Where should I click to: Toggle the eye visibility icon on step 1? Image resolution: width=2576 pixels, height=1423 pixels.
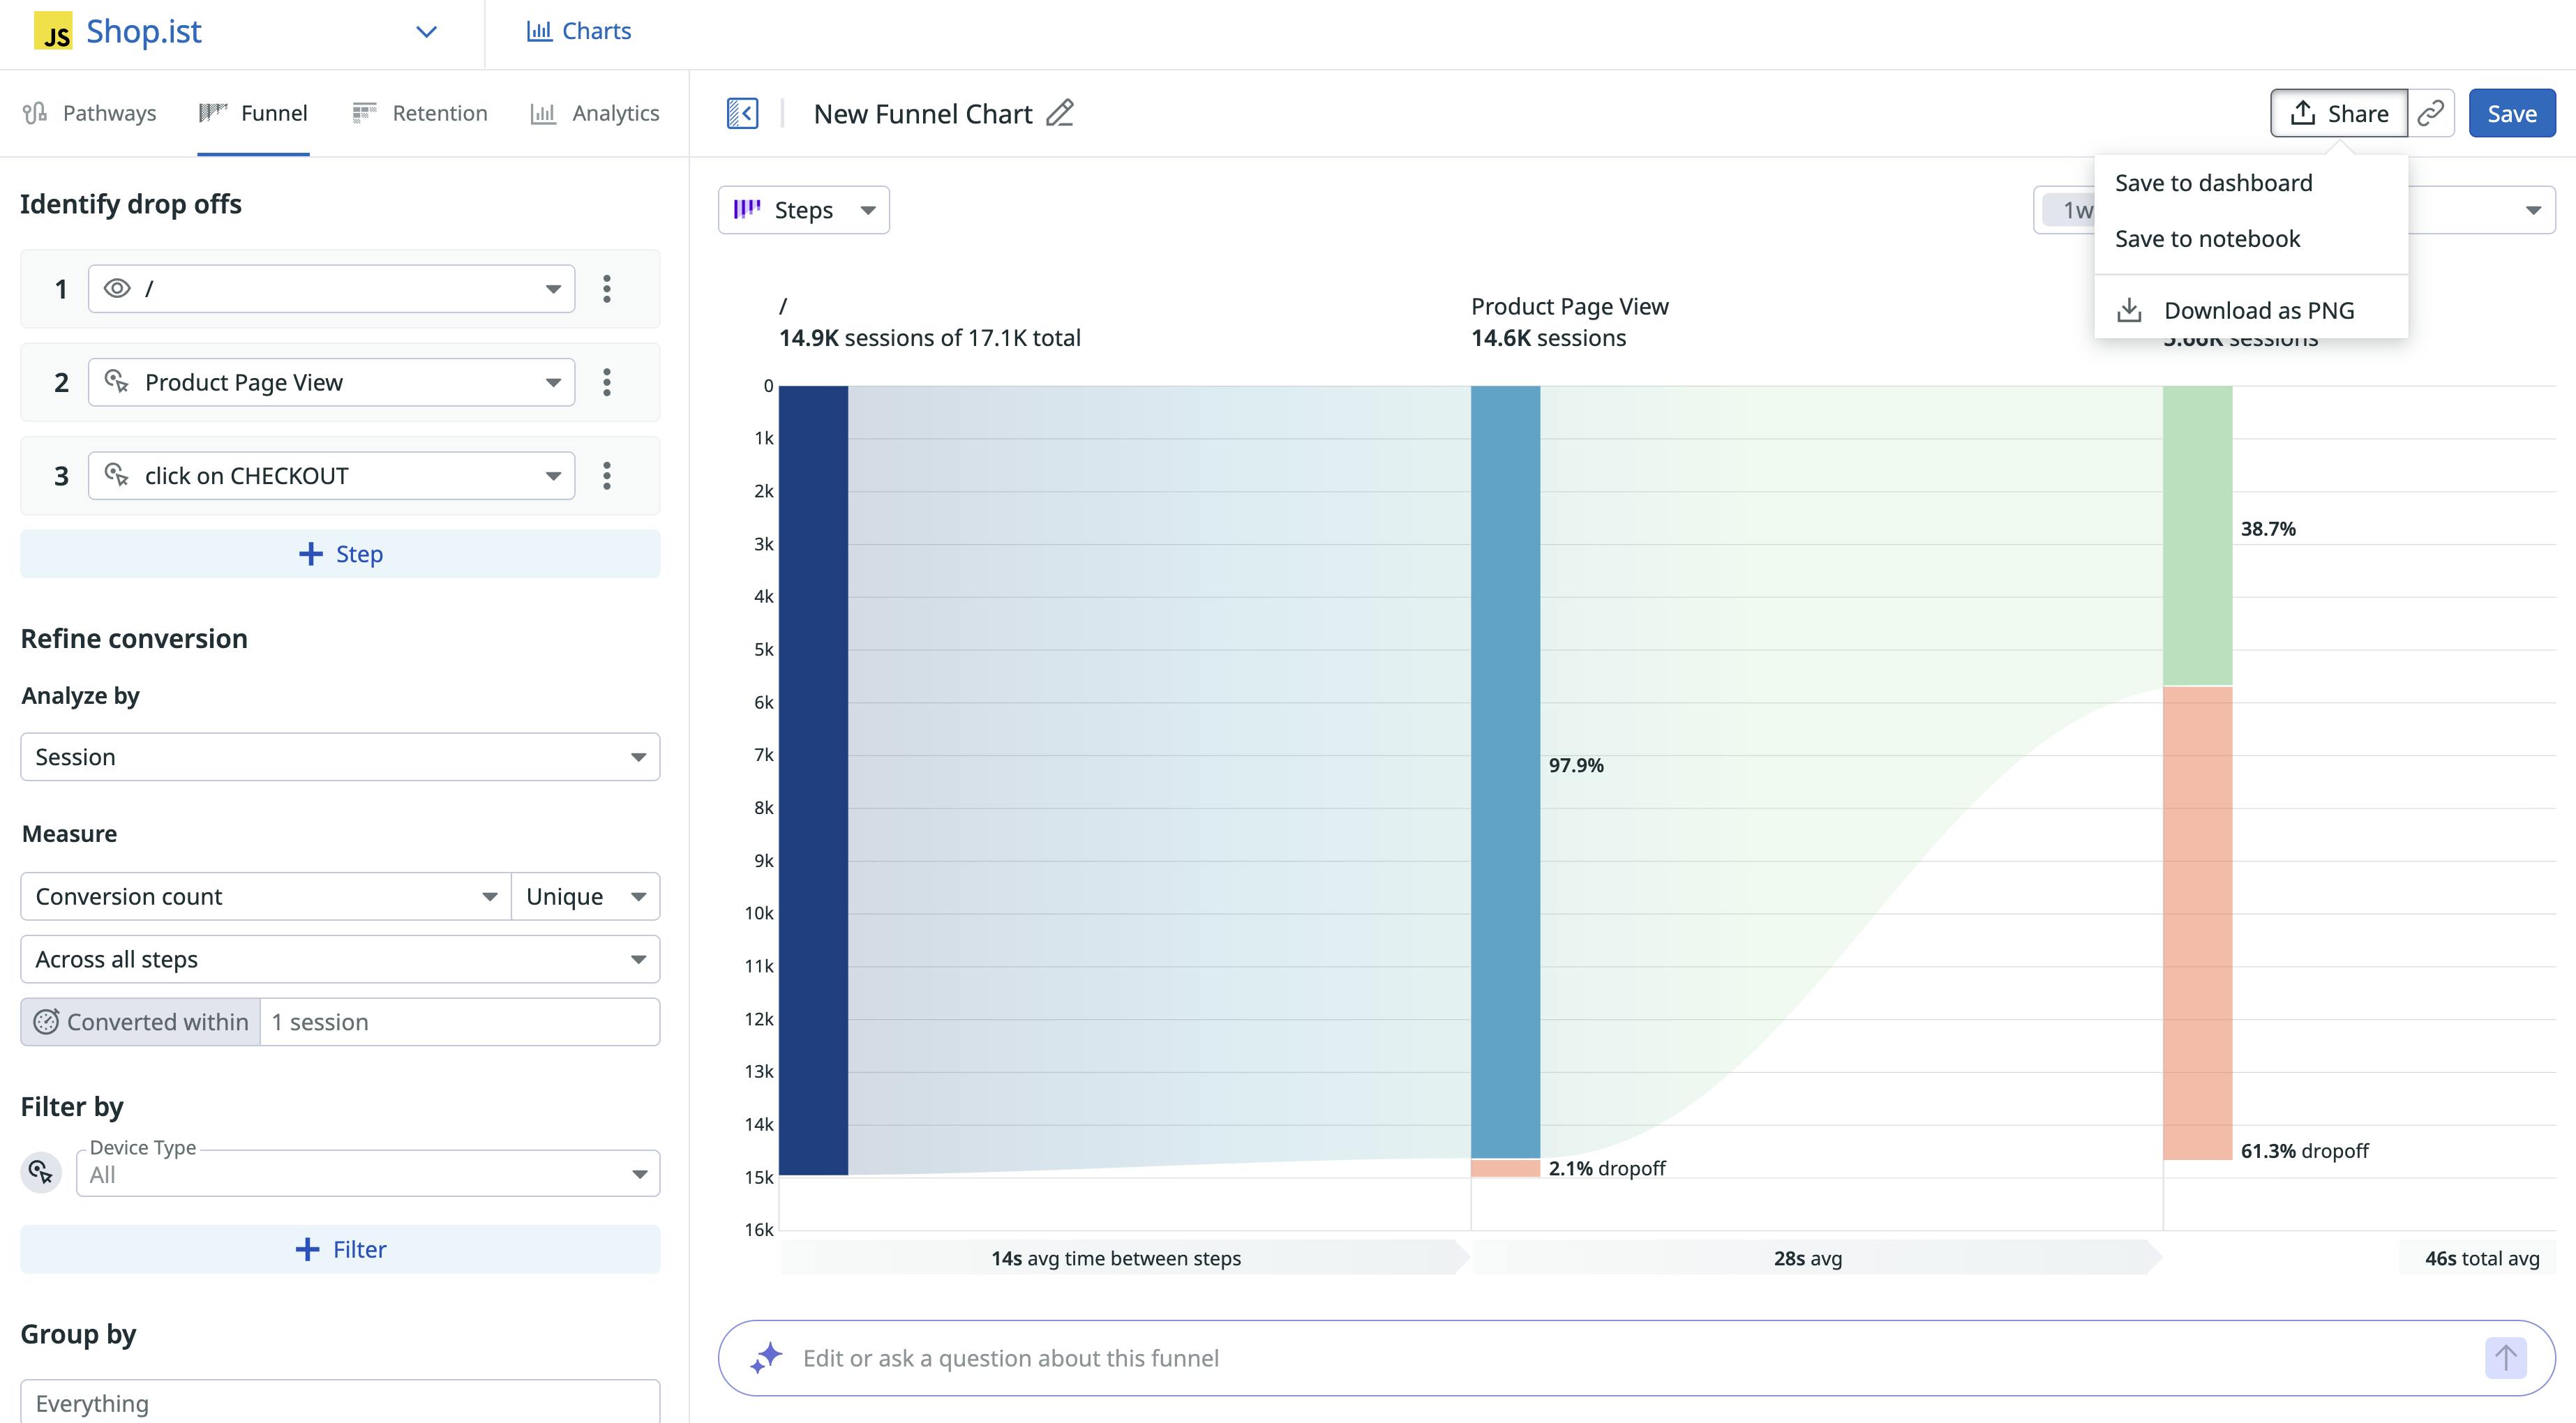[x=117, y=288]
